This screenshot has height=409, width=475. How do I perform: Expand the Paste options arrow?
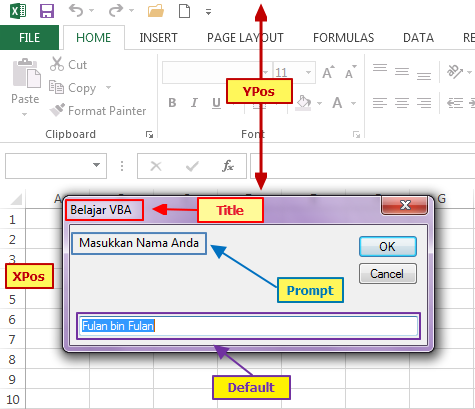pos(24,115)
